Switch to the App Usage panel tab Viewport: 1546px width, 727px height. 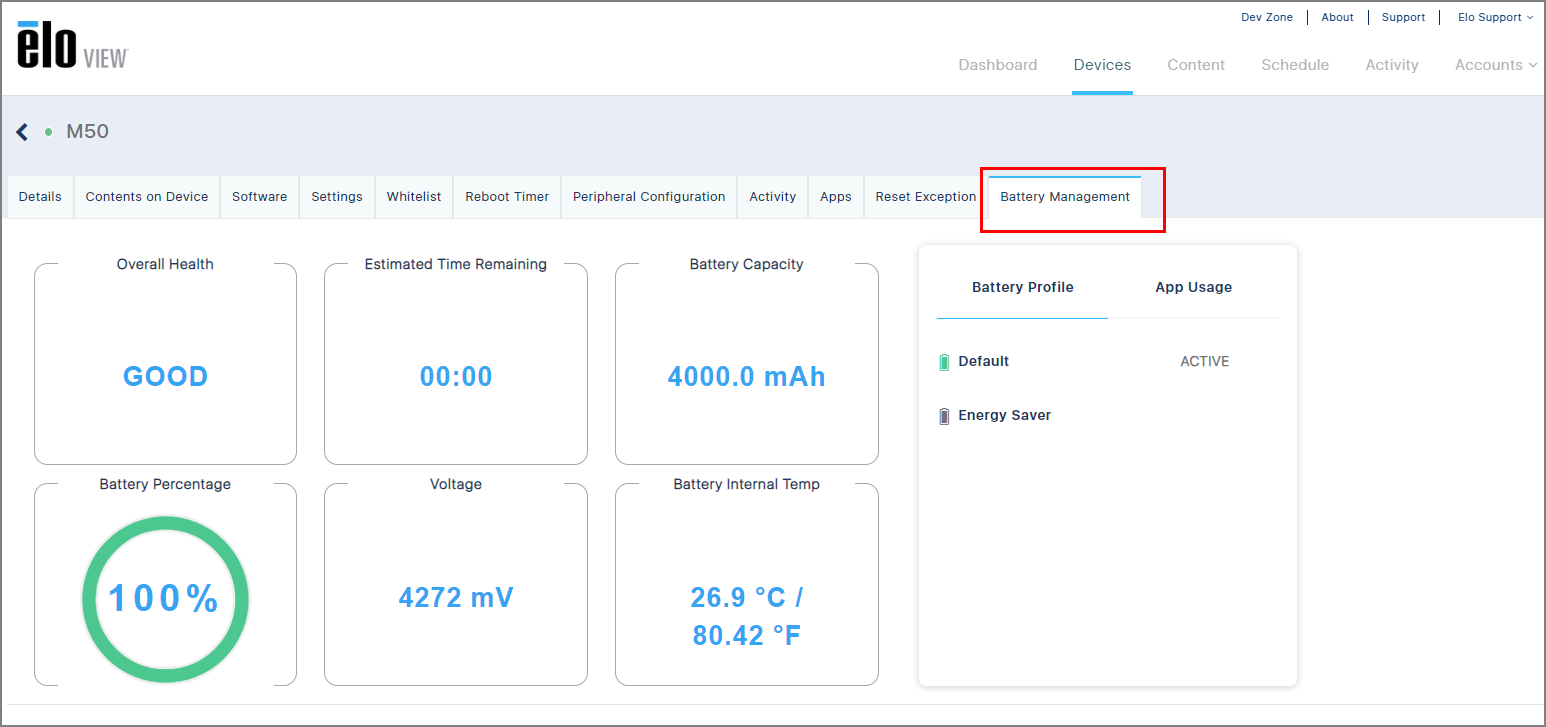coord(1194,288)
